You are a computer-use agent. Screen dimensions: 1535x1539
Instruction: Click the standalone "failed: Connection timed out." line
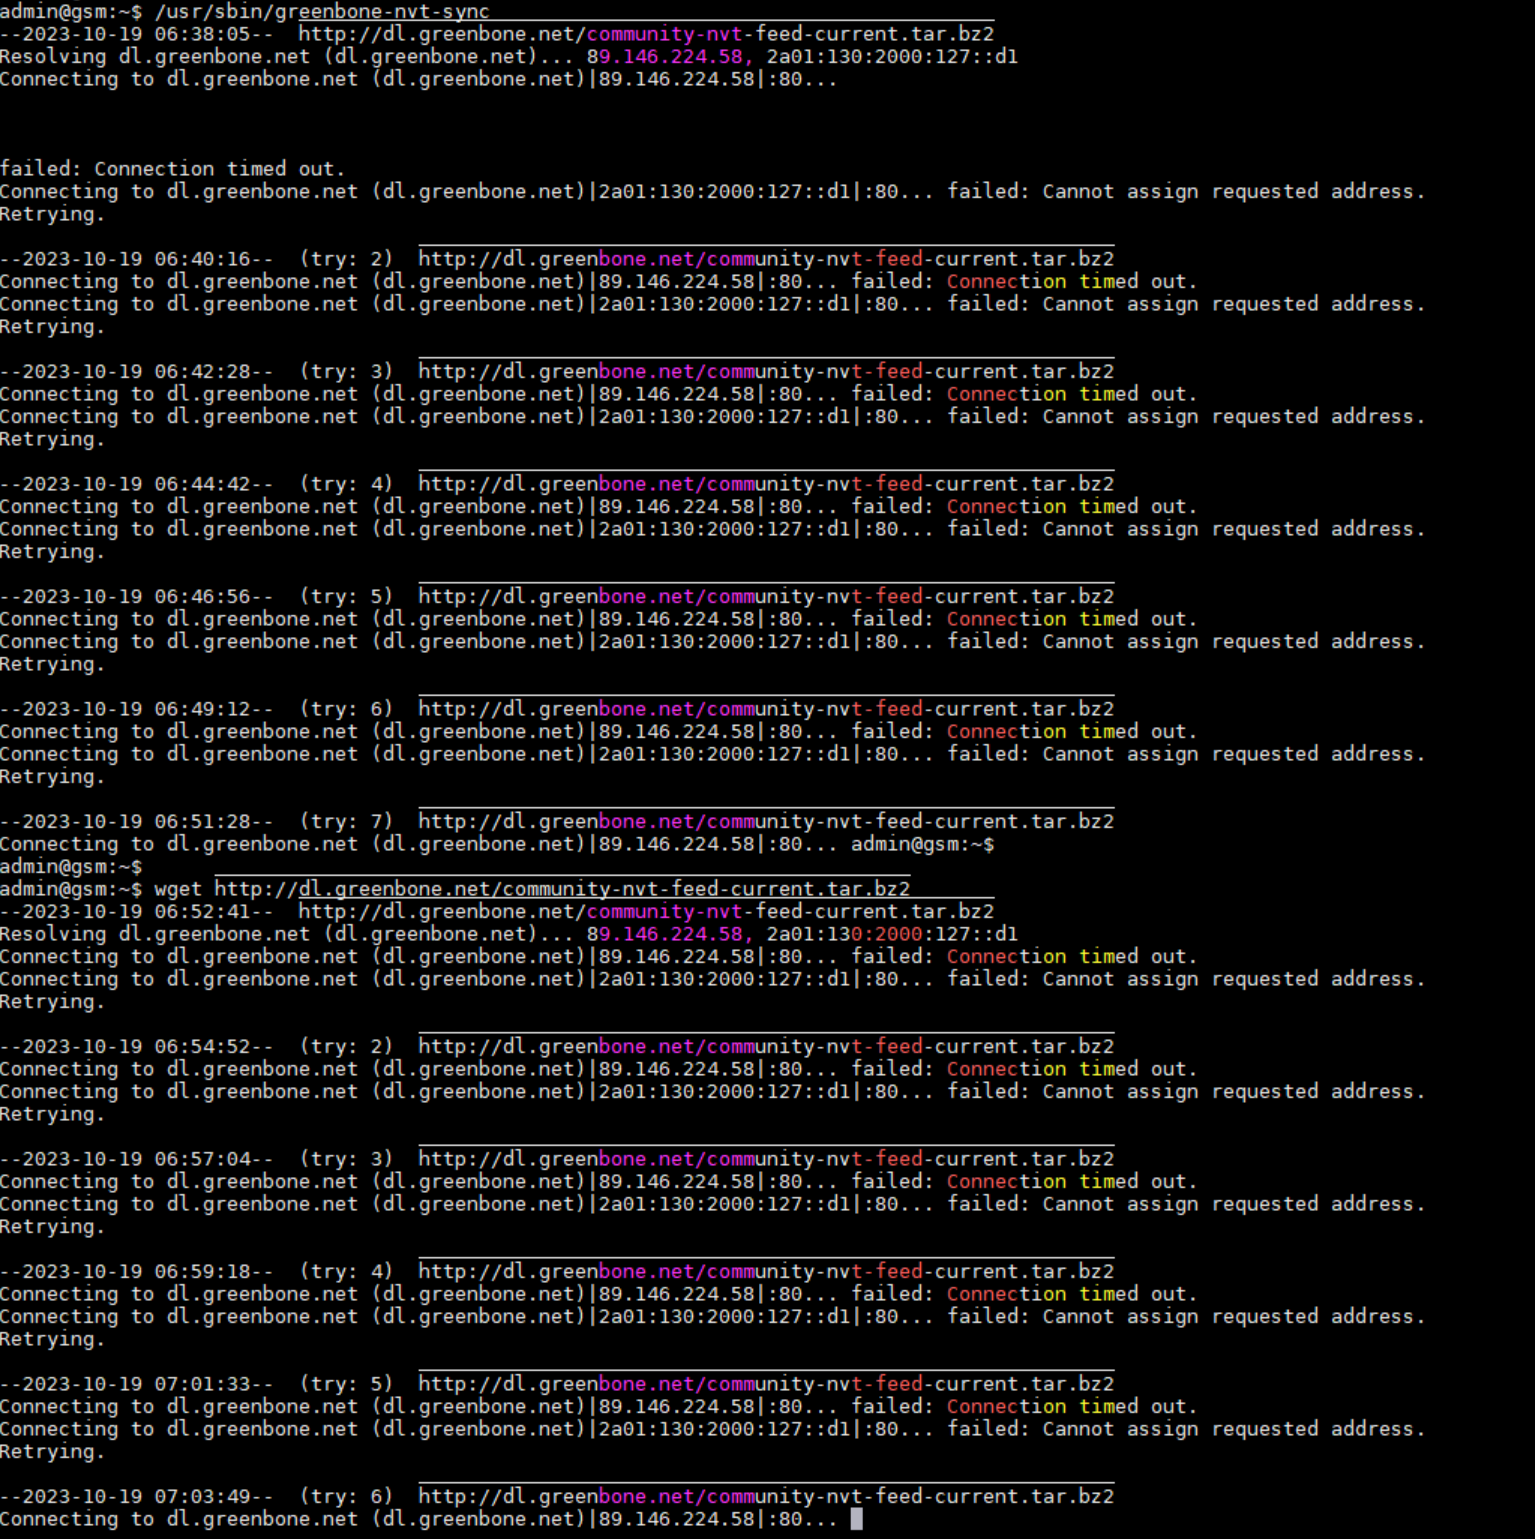tap(172, 169)
